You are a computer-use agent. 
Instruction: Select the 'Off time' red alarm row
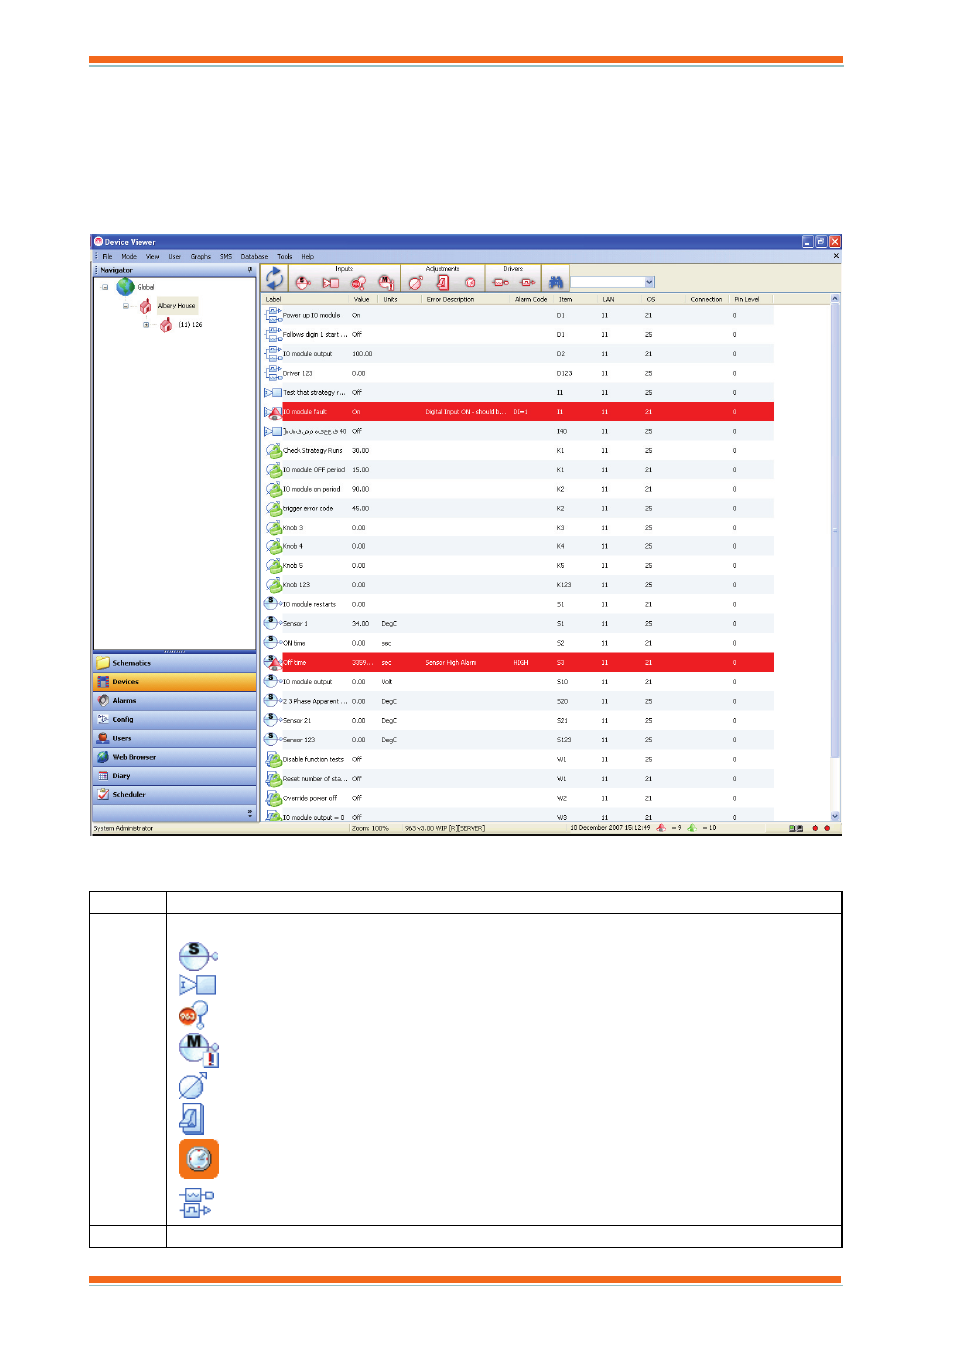(518, 662)
